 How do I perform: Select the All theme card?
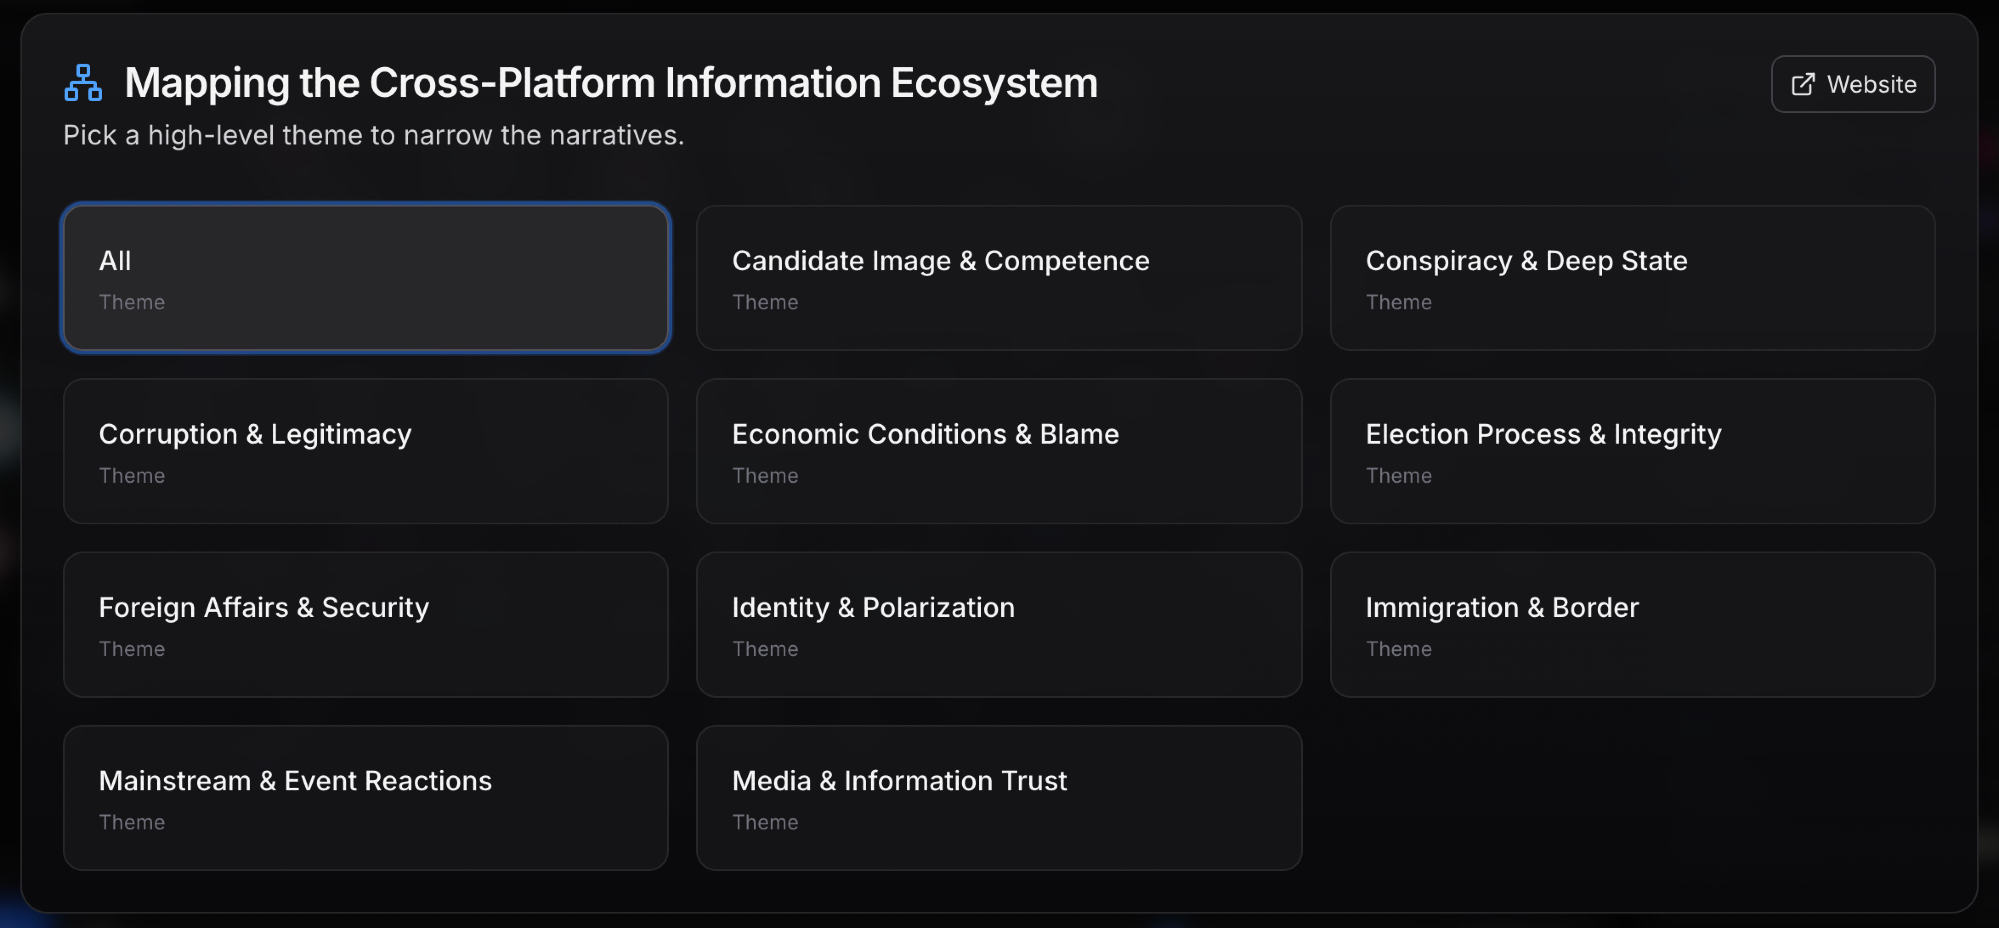pos(365,278)
